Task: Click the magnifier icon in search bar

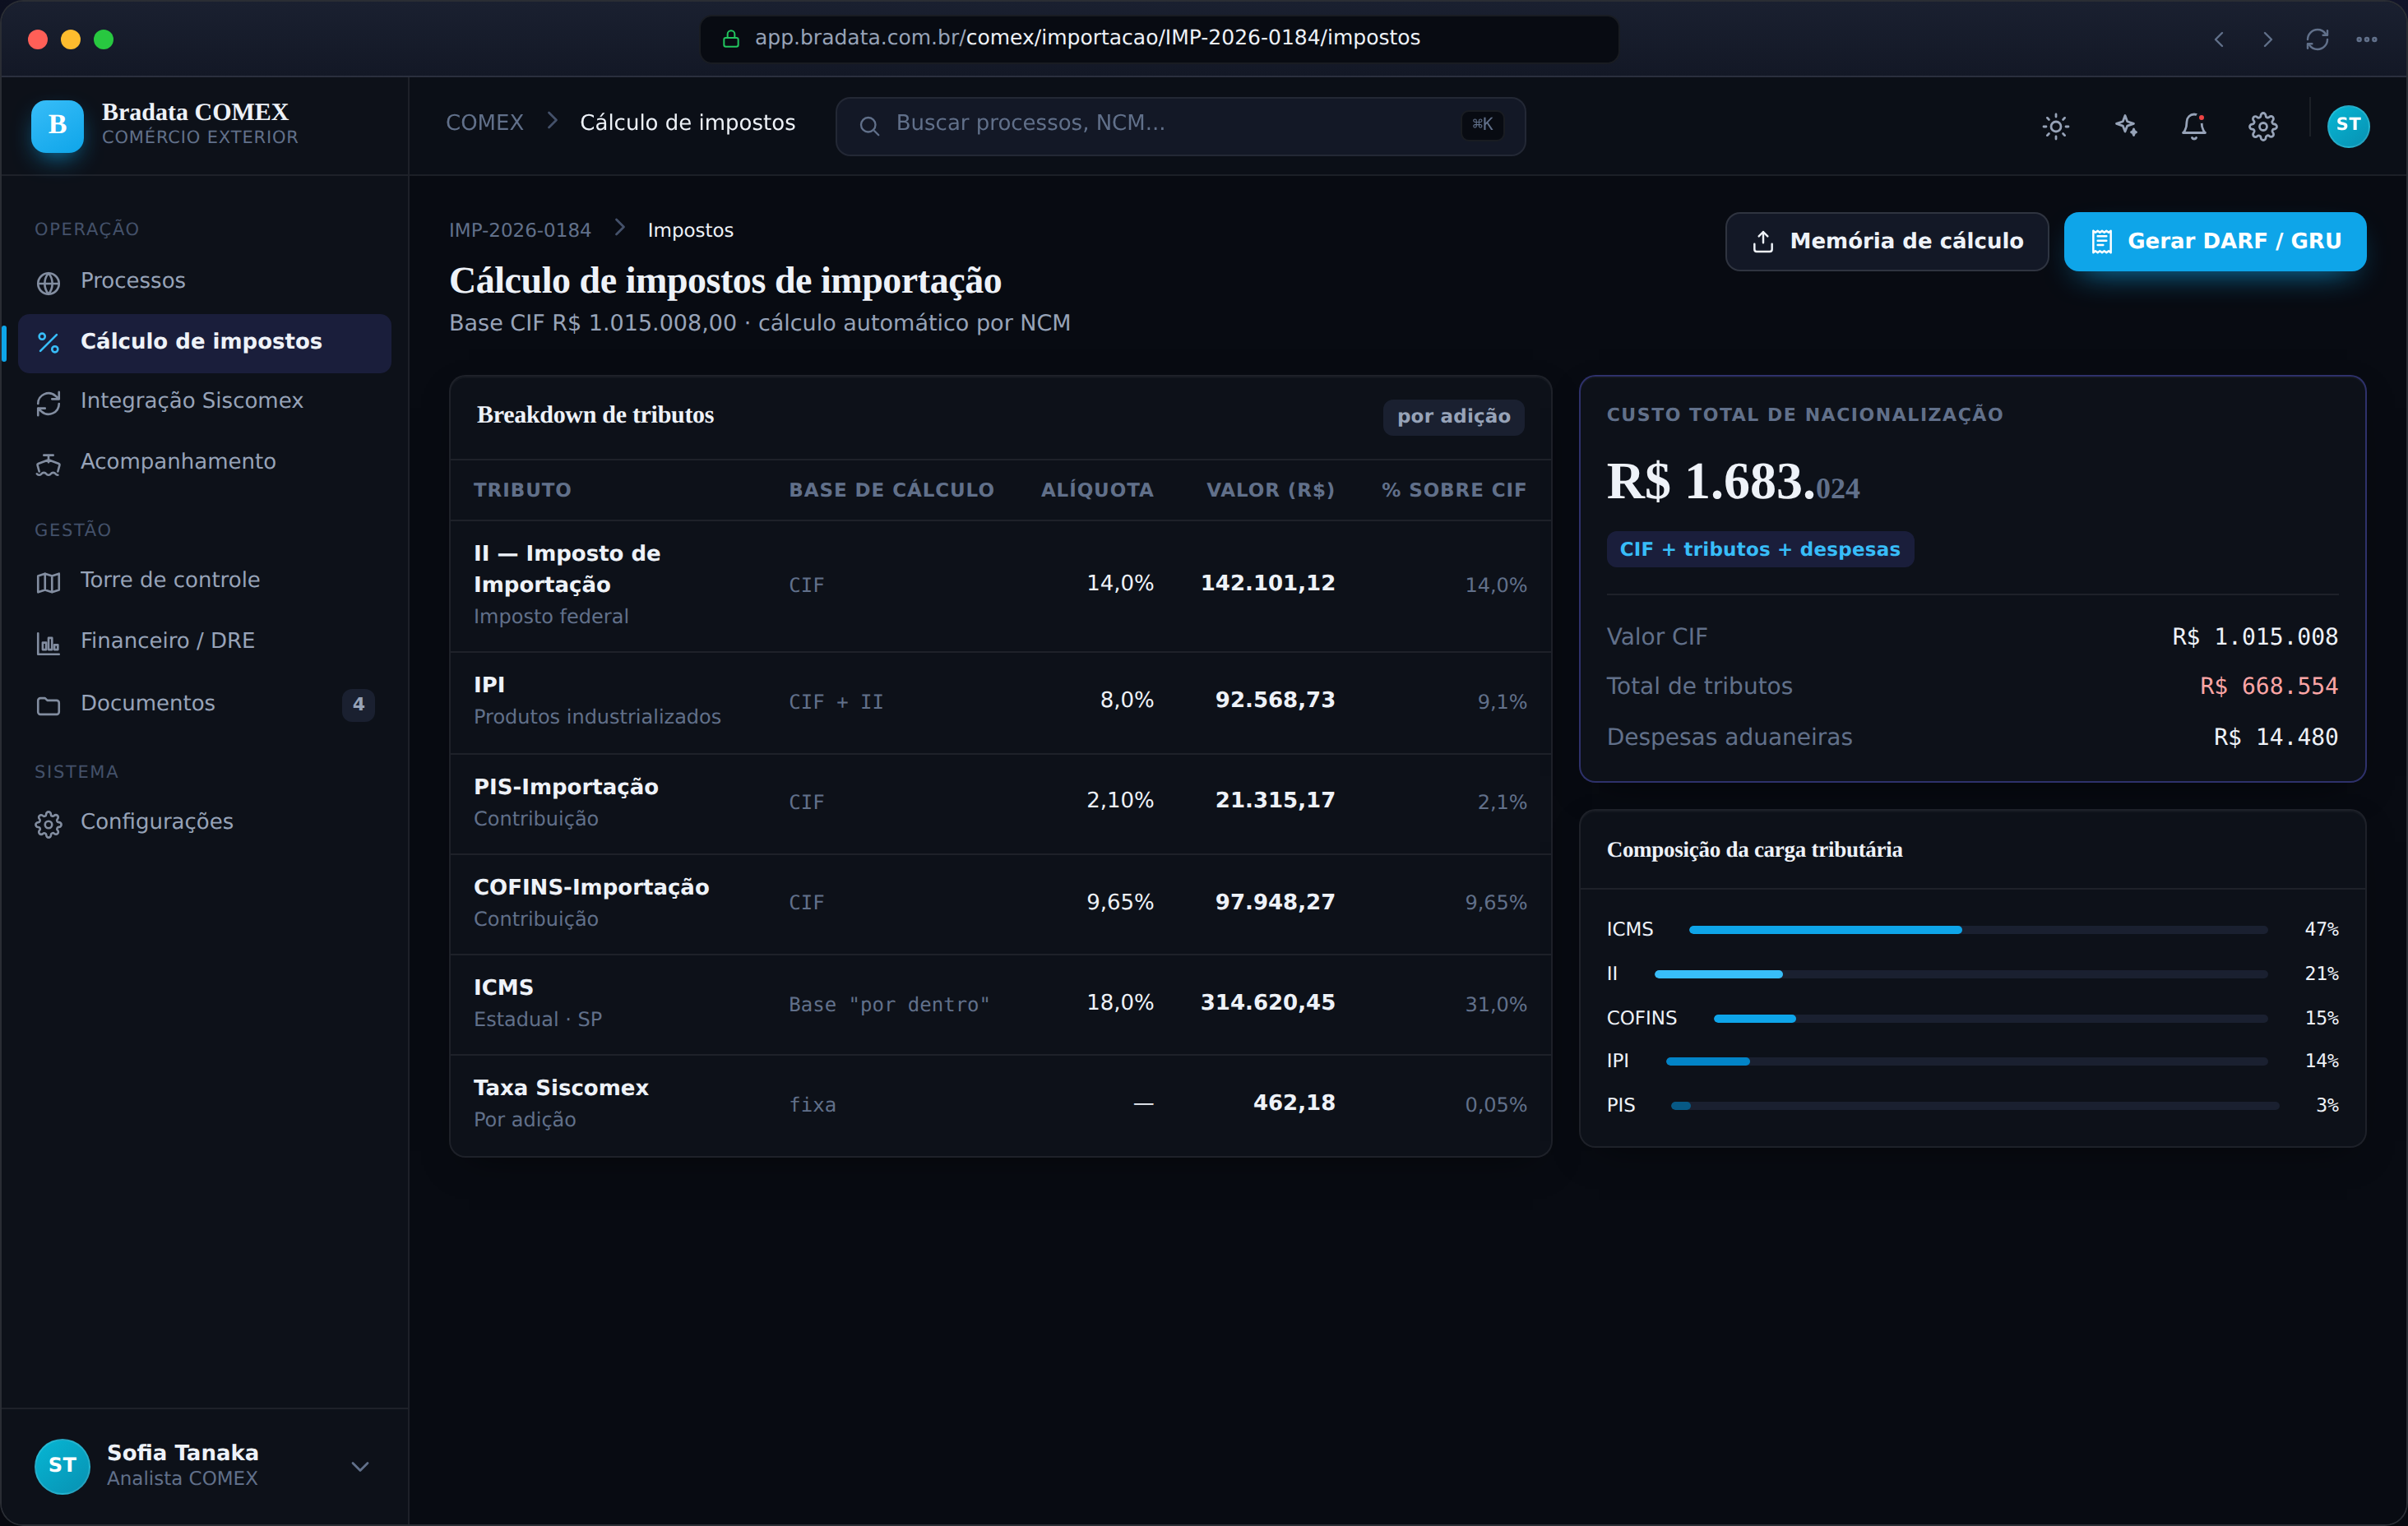Action: (x=869, y=125)
